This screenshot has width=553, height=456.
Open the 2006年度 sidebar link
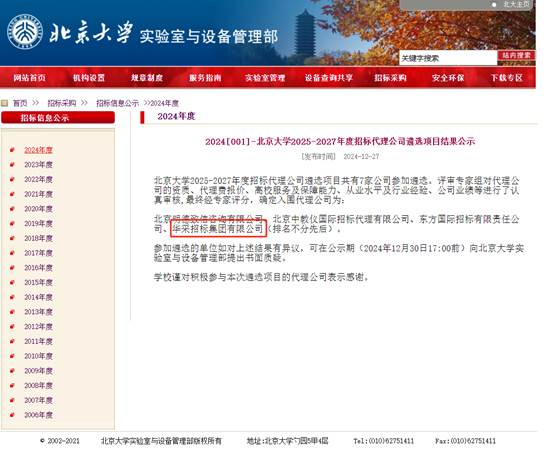coord(38,415)
